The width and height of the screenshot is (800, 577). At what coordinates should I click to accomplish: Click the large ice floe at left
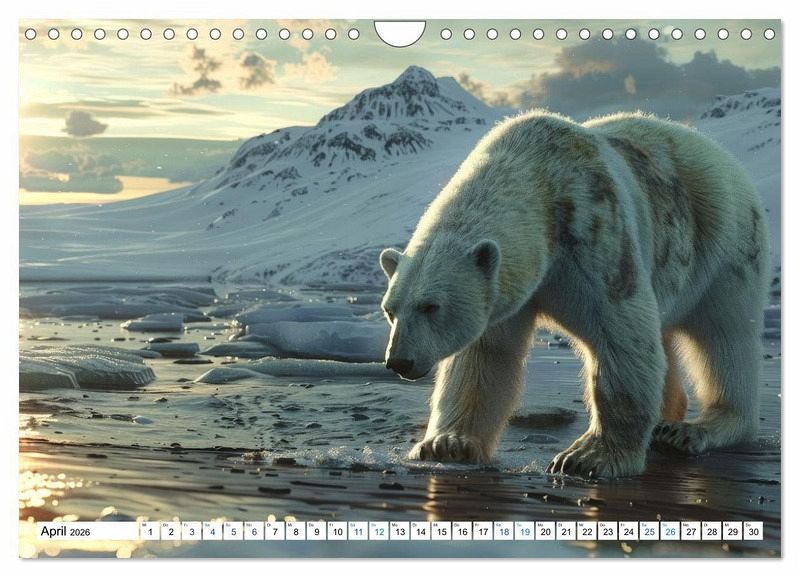[85, 368]
